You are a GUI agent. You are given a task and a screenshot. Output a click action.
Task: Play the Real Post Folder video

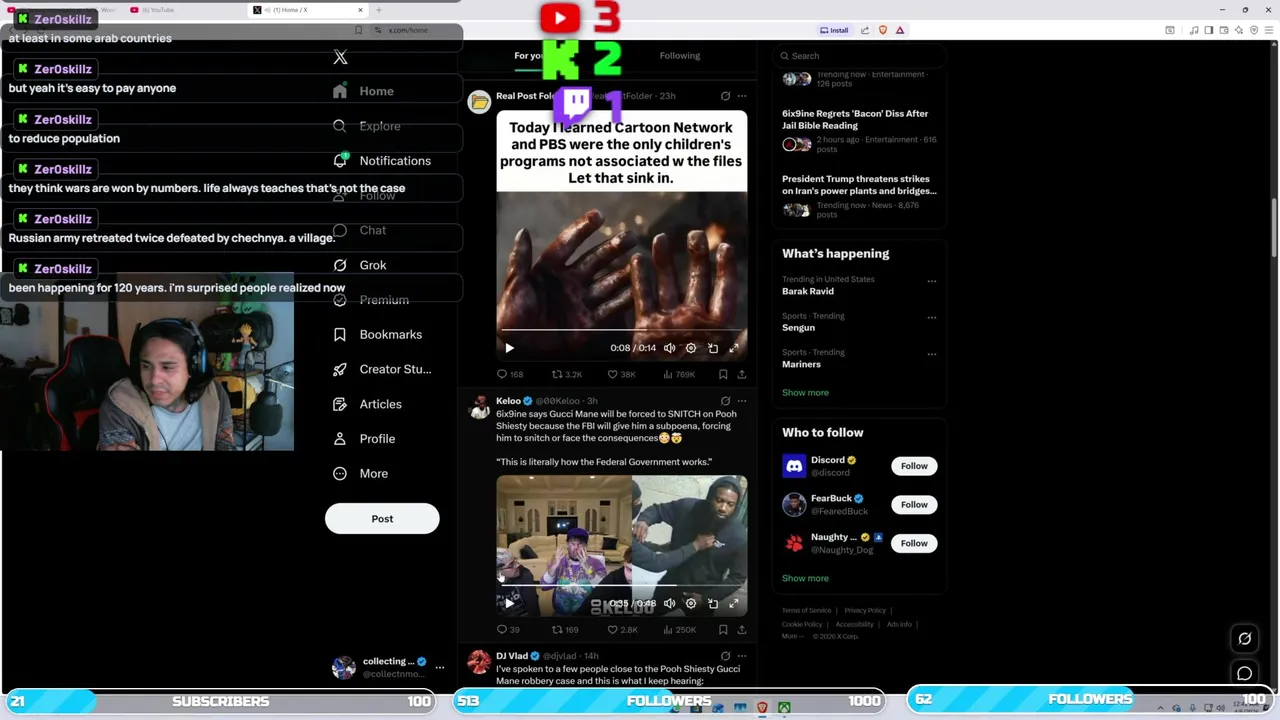[509, 348]
